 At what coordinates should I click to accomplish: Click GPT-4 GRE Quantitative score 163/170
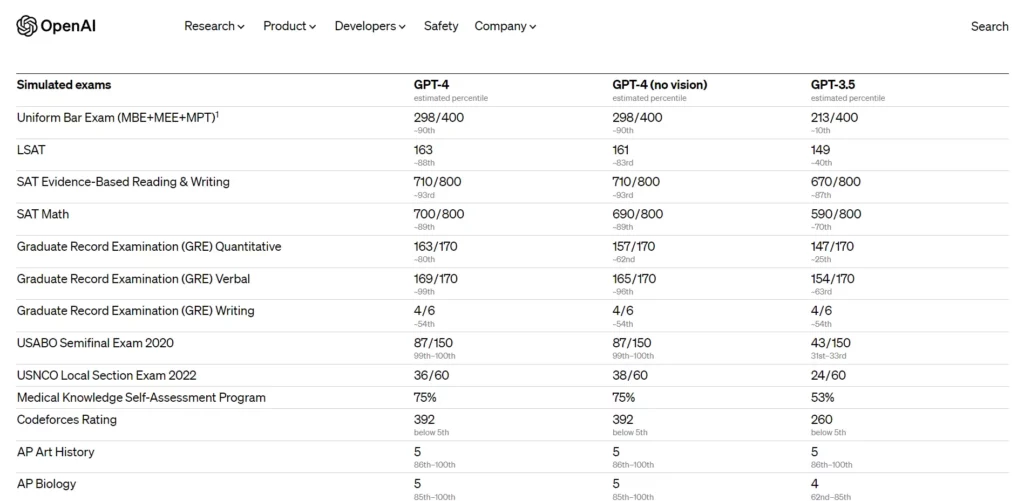coord(436,247)
